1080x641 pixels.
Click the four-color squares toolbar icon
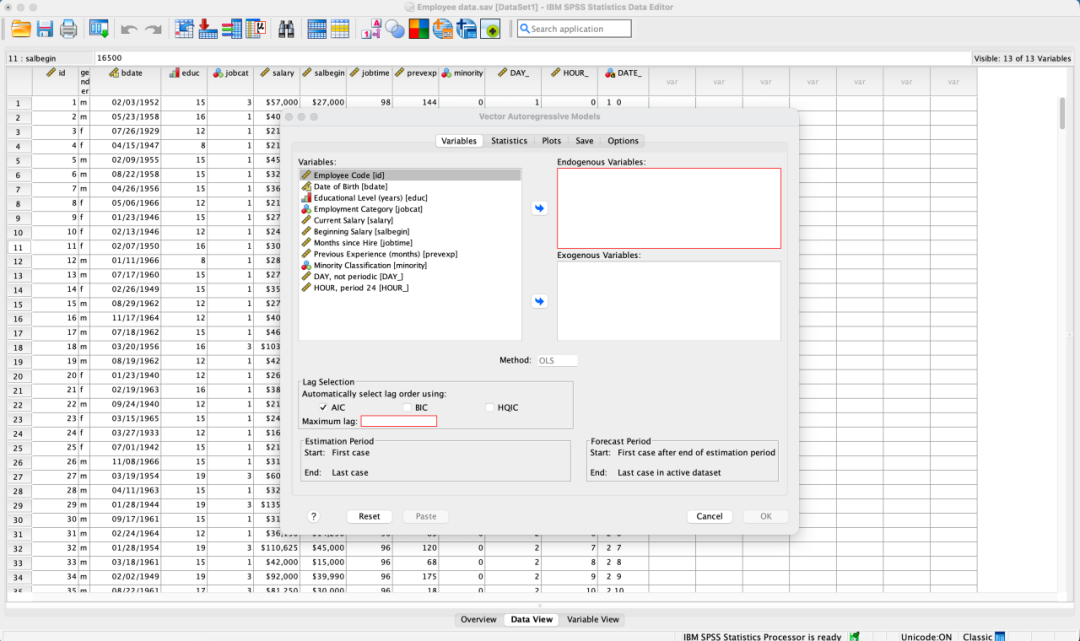coord(418,29)
